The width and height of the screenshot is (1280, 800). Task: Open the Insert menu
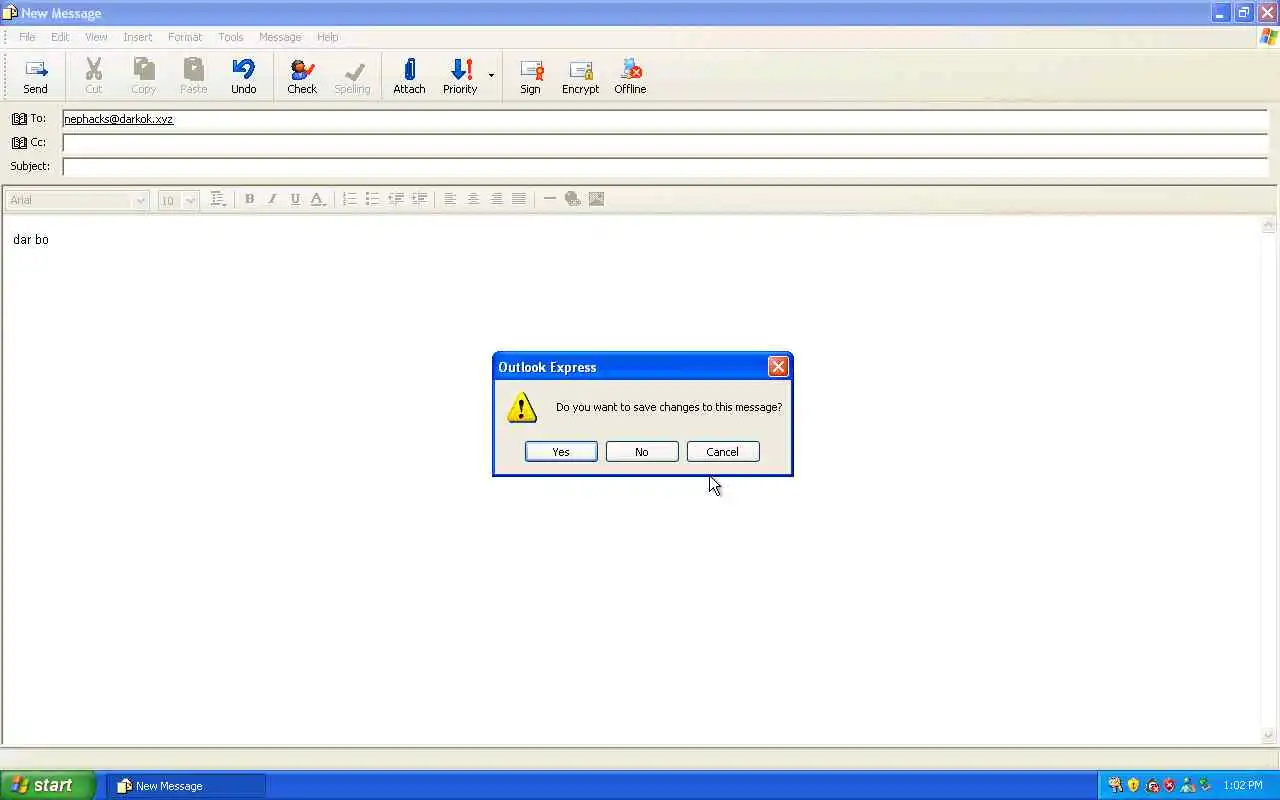pyautogui.click(x=138, y=37)
